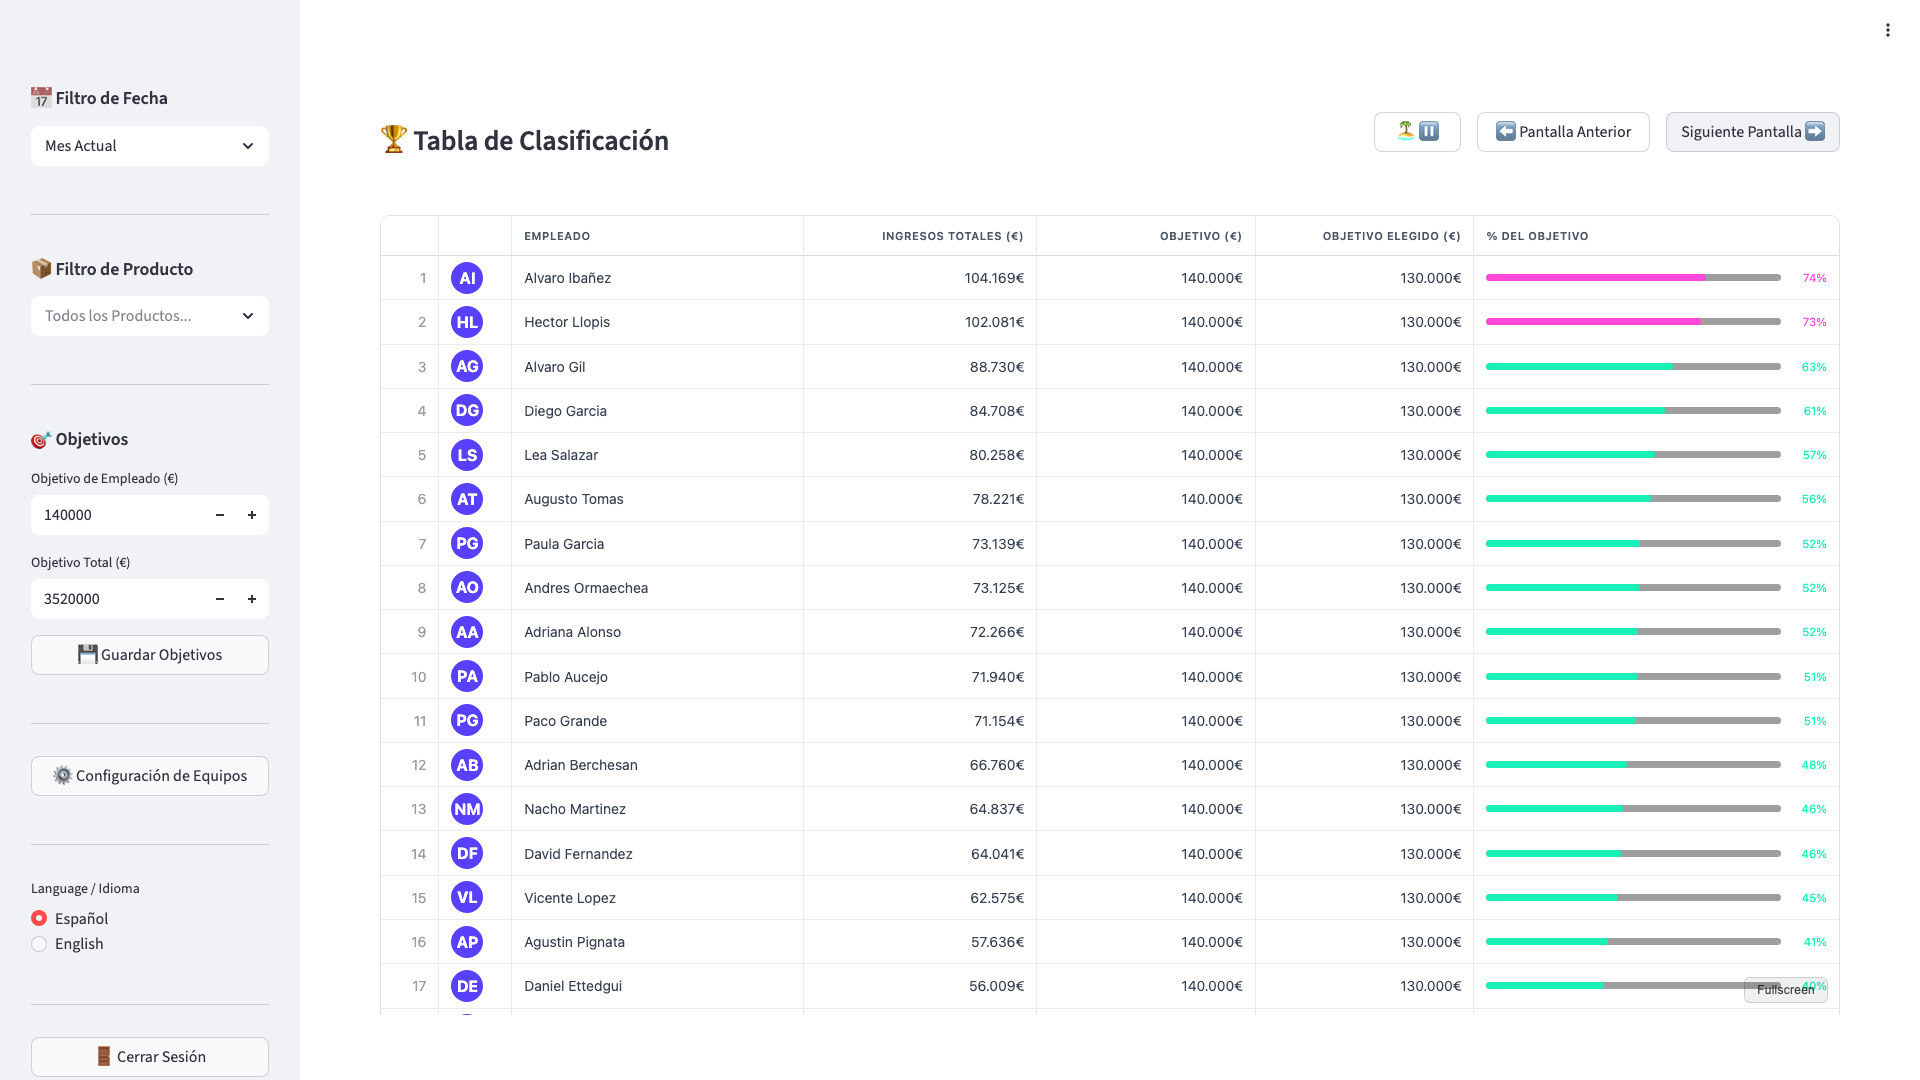Click the % del Objetivo column header
This screenshot has height=1080, width=1920.
(x=1656, y=236)
